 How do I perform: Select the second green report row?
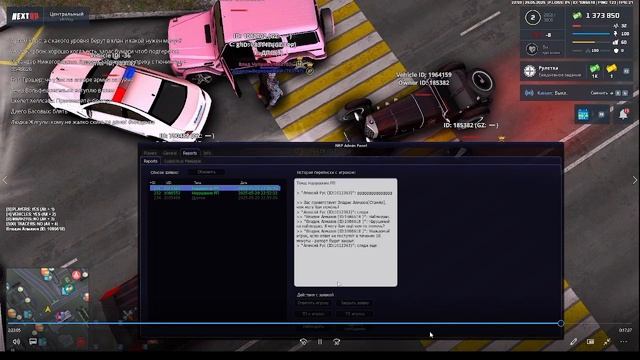215,193
